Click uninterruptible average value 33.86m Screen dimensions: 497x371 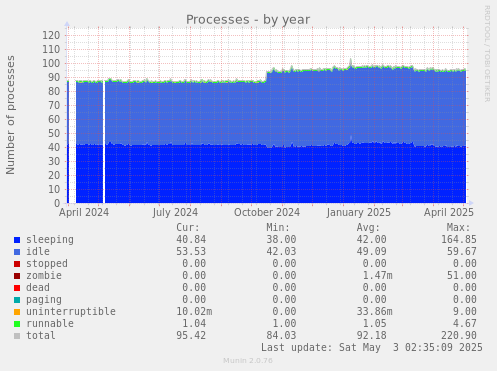coord(374,312)
